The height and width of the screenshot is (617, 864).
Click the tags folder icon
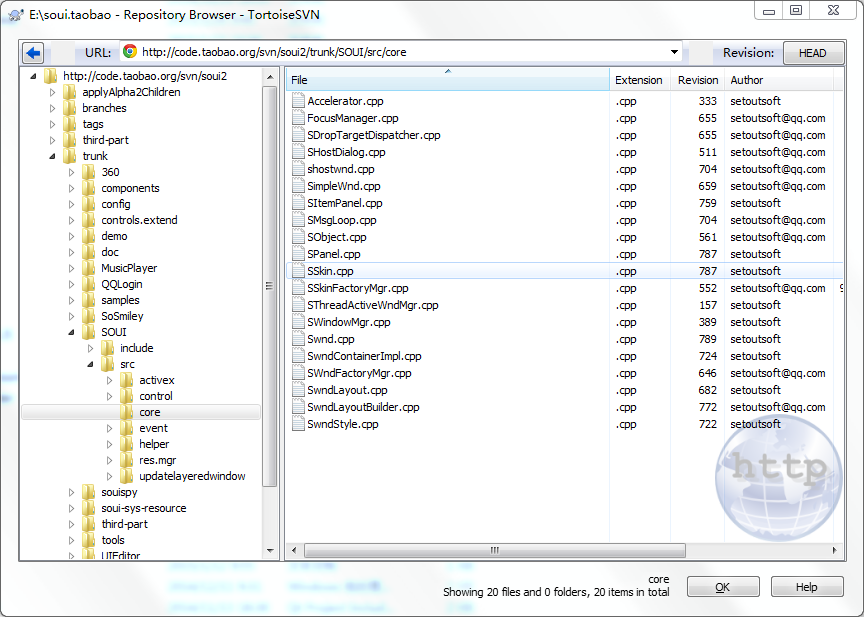point(69,124)
